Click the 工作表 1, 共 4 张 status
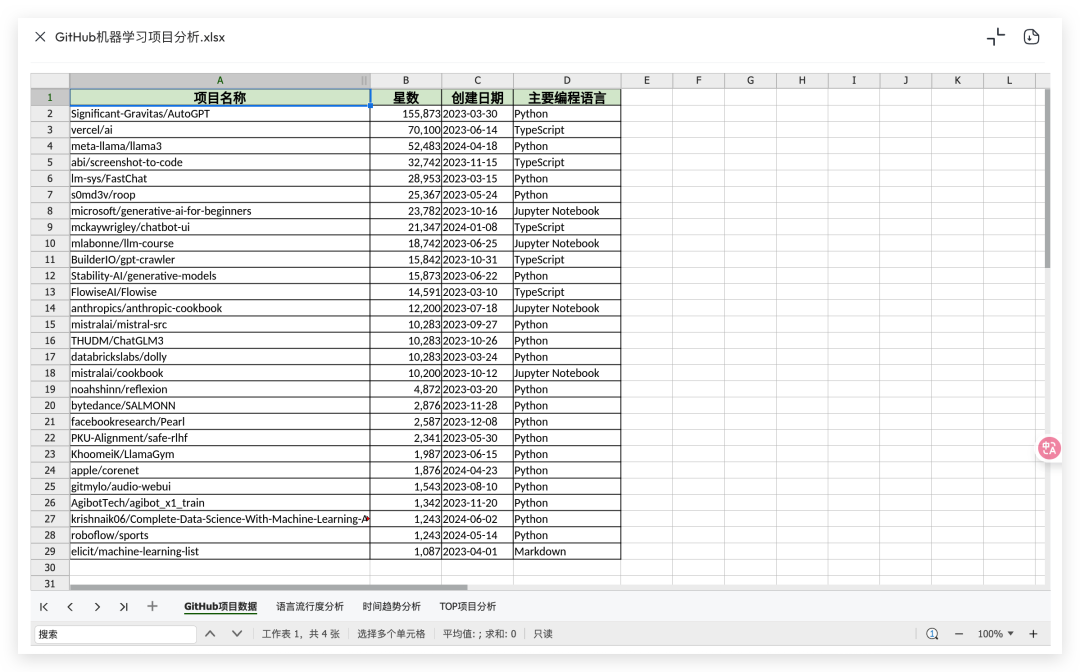1080x672 pixels. point(300,634)
